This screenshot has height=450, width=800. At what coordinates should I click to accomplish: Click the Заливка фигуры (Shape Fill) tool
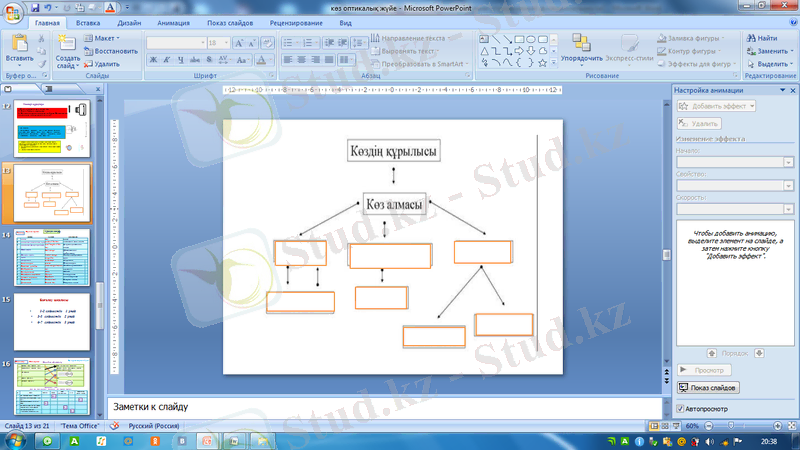(x=691, y=38)
